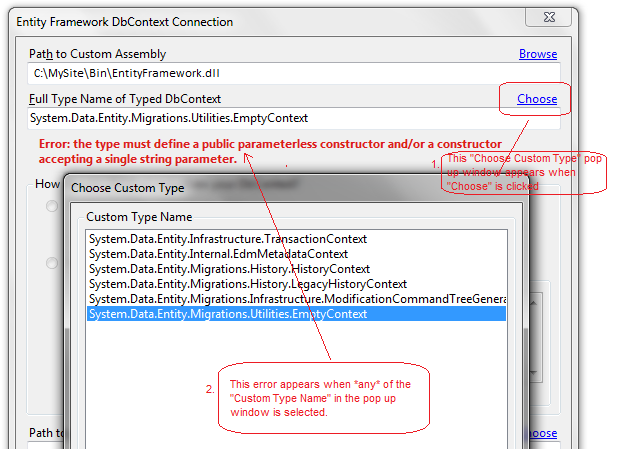Click the Browse link for custom assembly
The width and height of the screenshot is (634, 473).
click(x=538, y=54)
